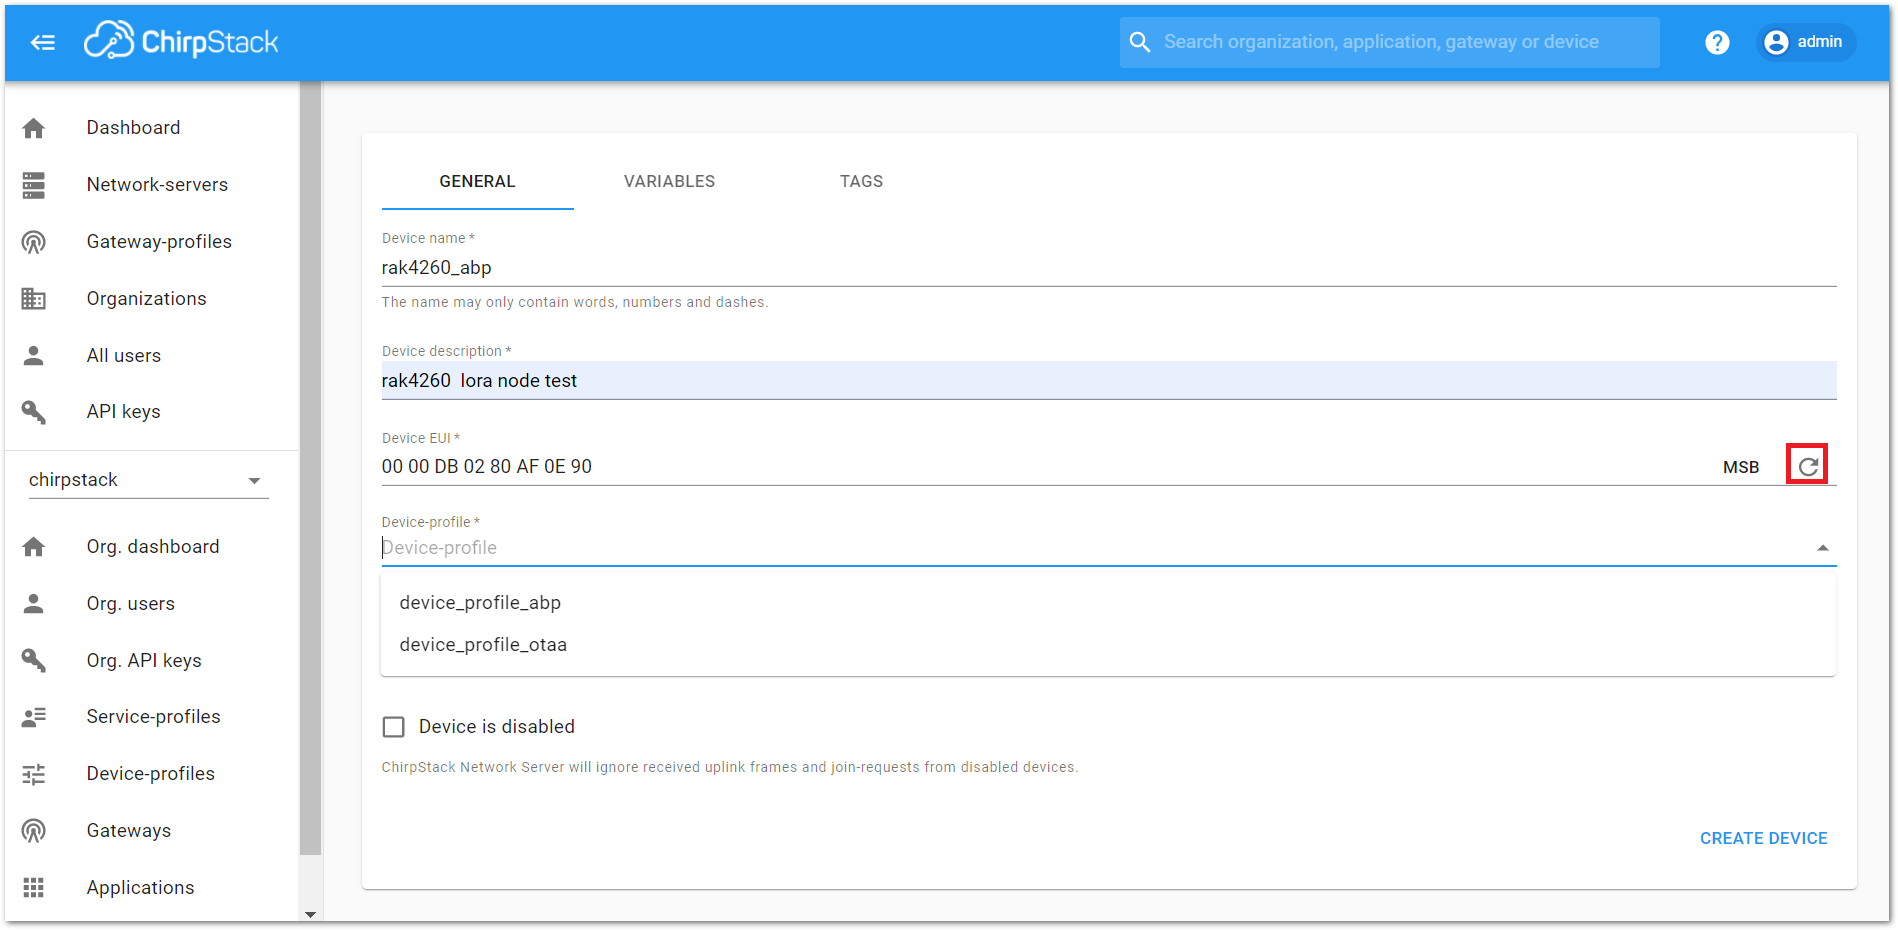
Task: Click the sidebar scroll-down arrow
Action: coord(310,914)
